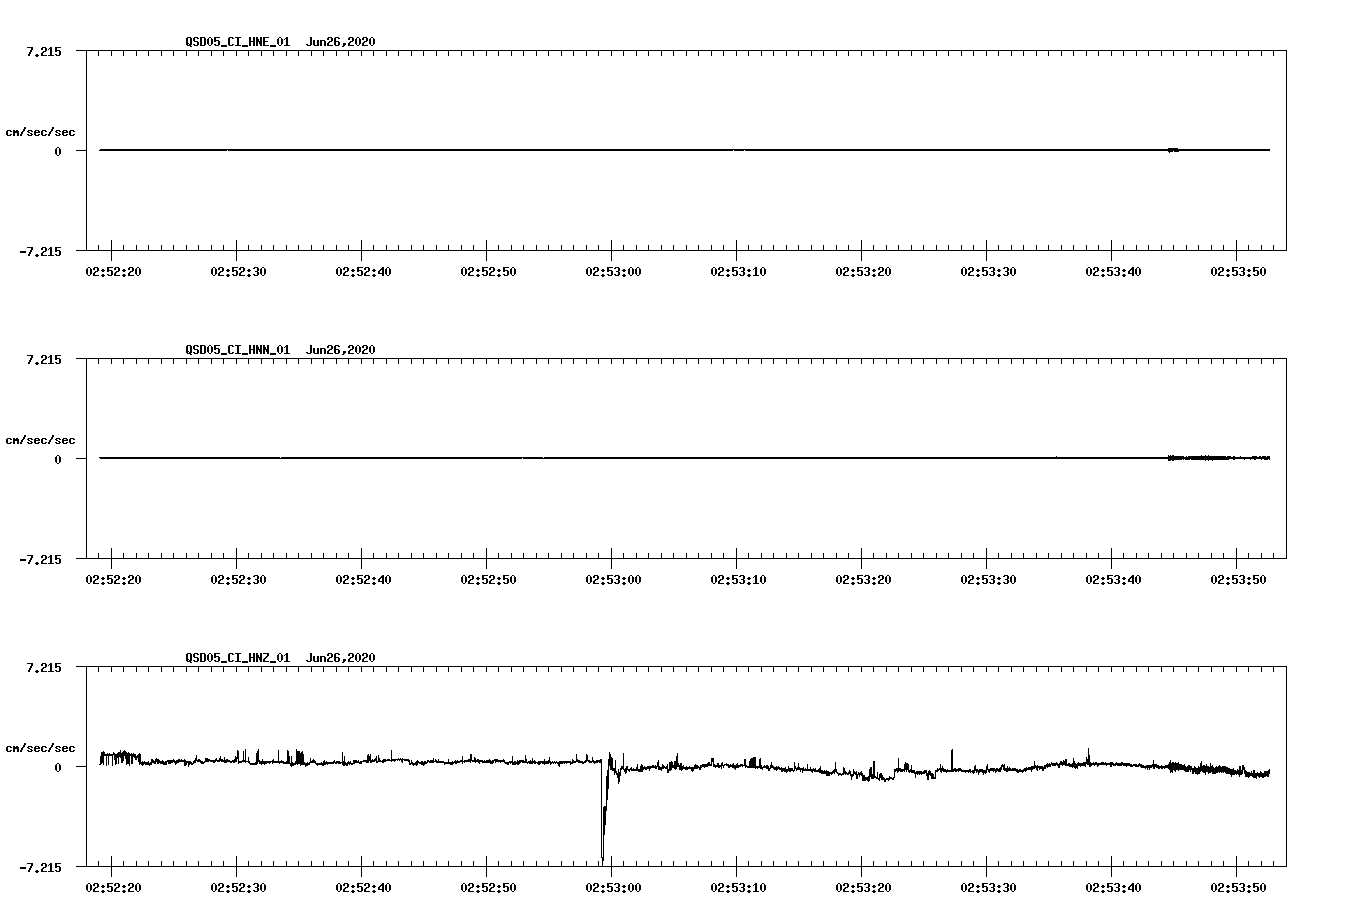The image size is (1358, 924).
Task: Click the large downward spike in HNZ trace
Action: coord(604,810)
